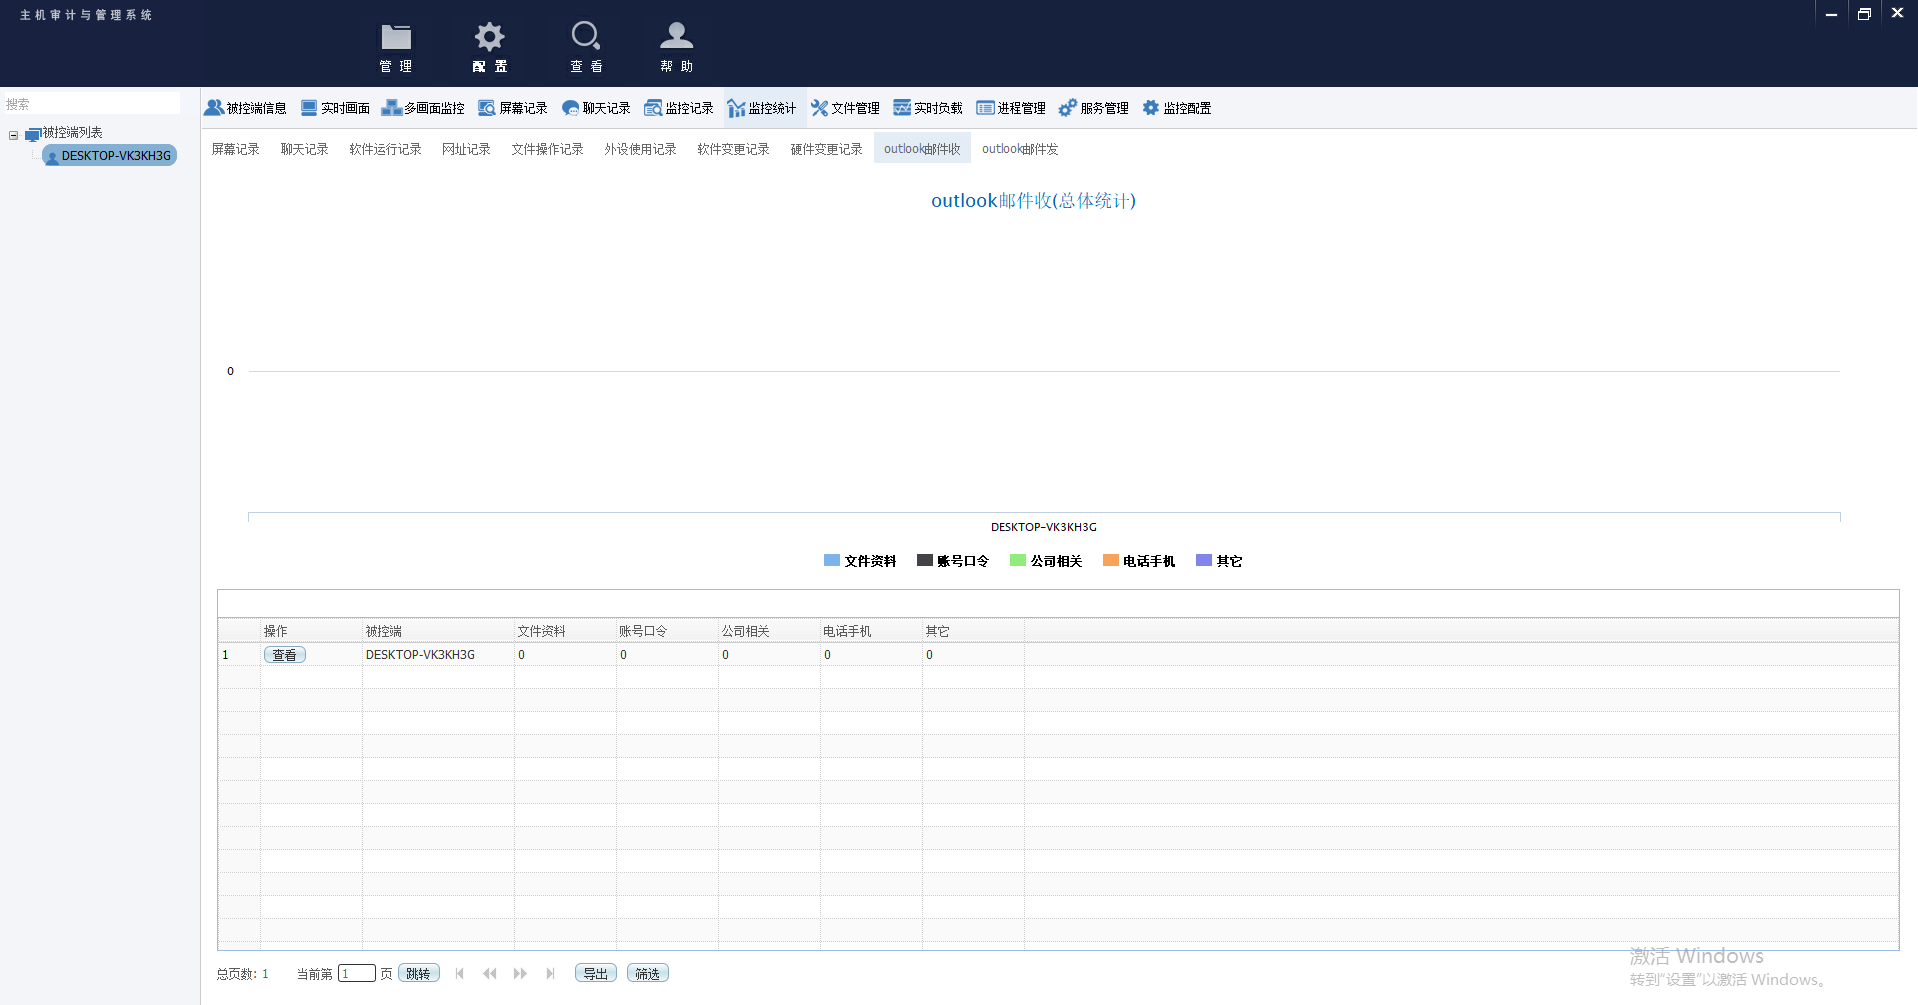Screen dimensions: 1918x1005
Task: Click the current page number field
Action: pyautogui.click(x=357, y=974)
